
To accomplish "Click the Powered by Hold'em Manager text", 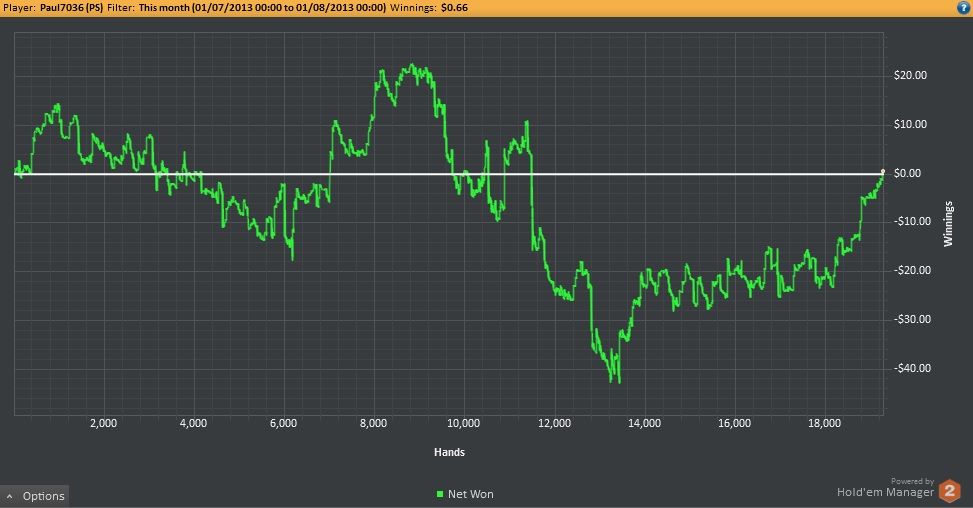I will pyautogui.click(x=886, y=488).
